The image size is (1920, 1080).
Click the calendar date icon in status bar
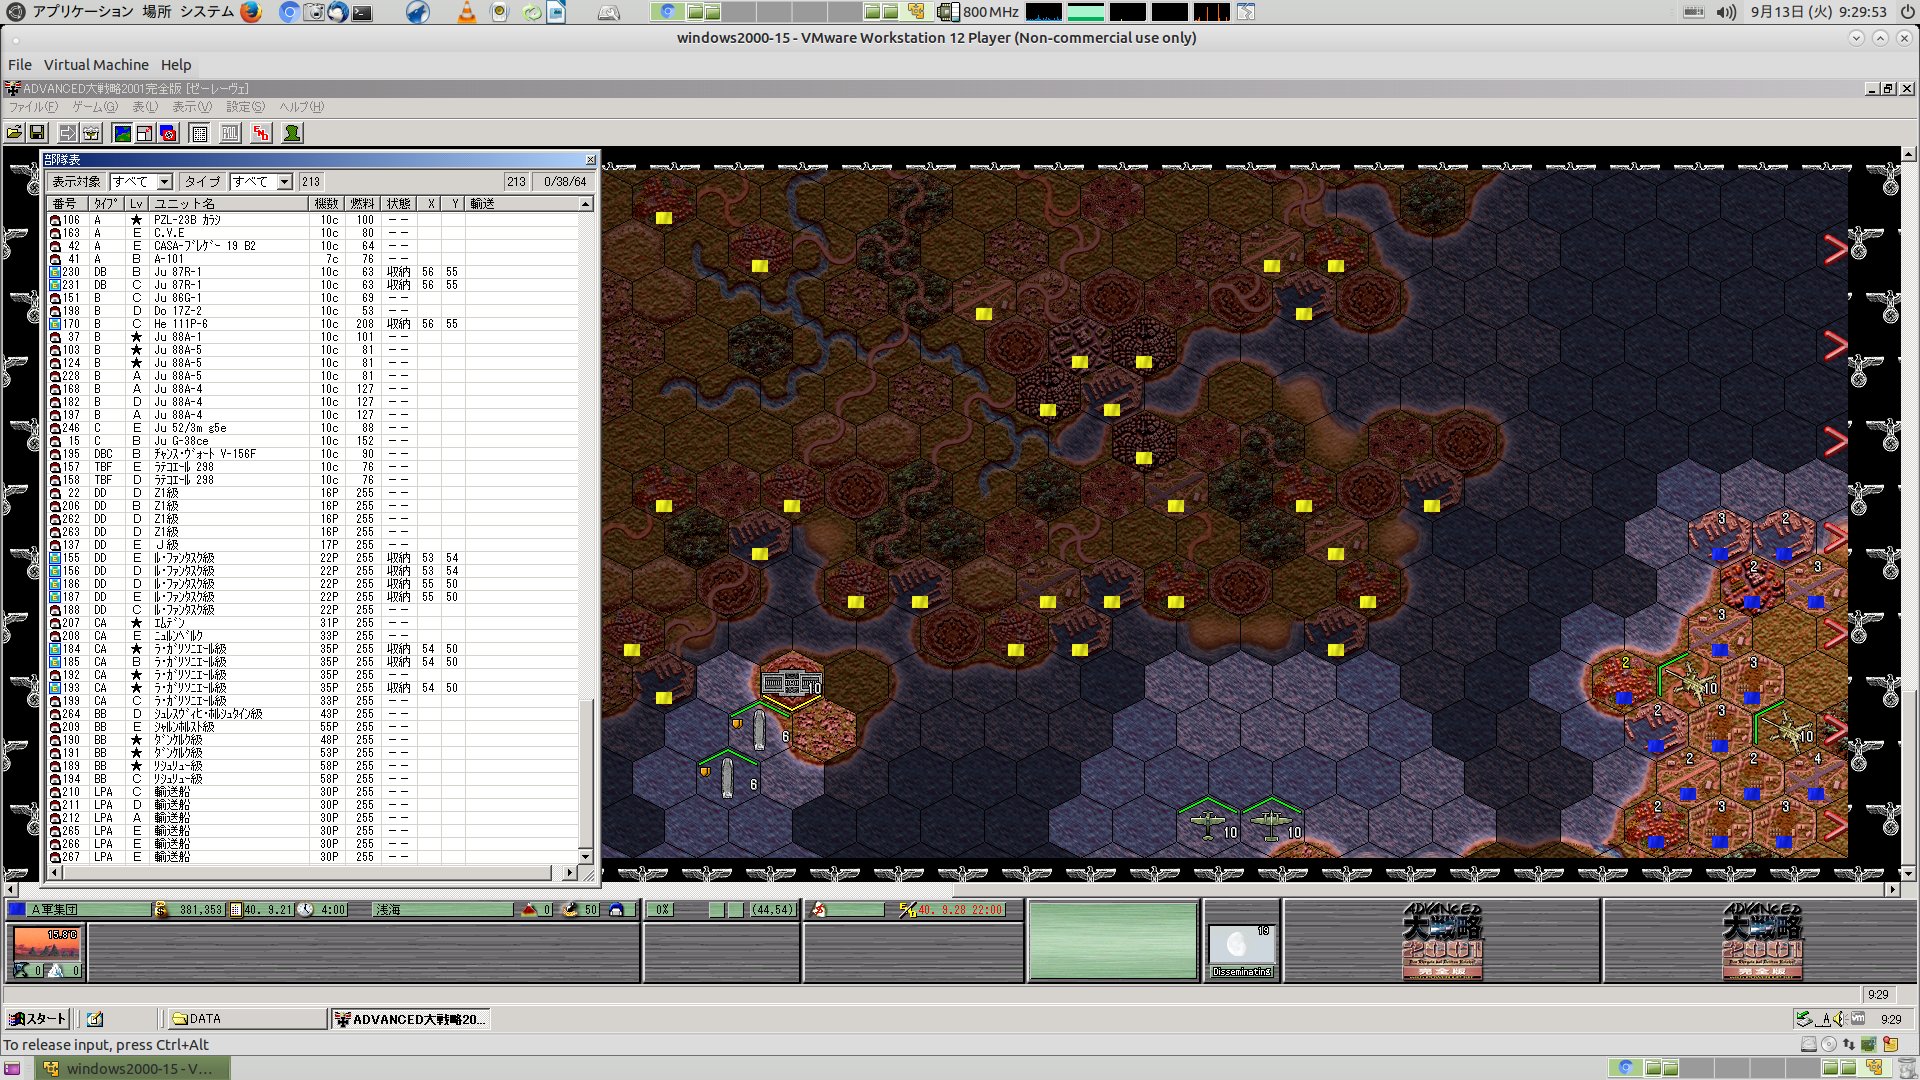pos(236,910)
